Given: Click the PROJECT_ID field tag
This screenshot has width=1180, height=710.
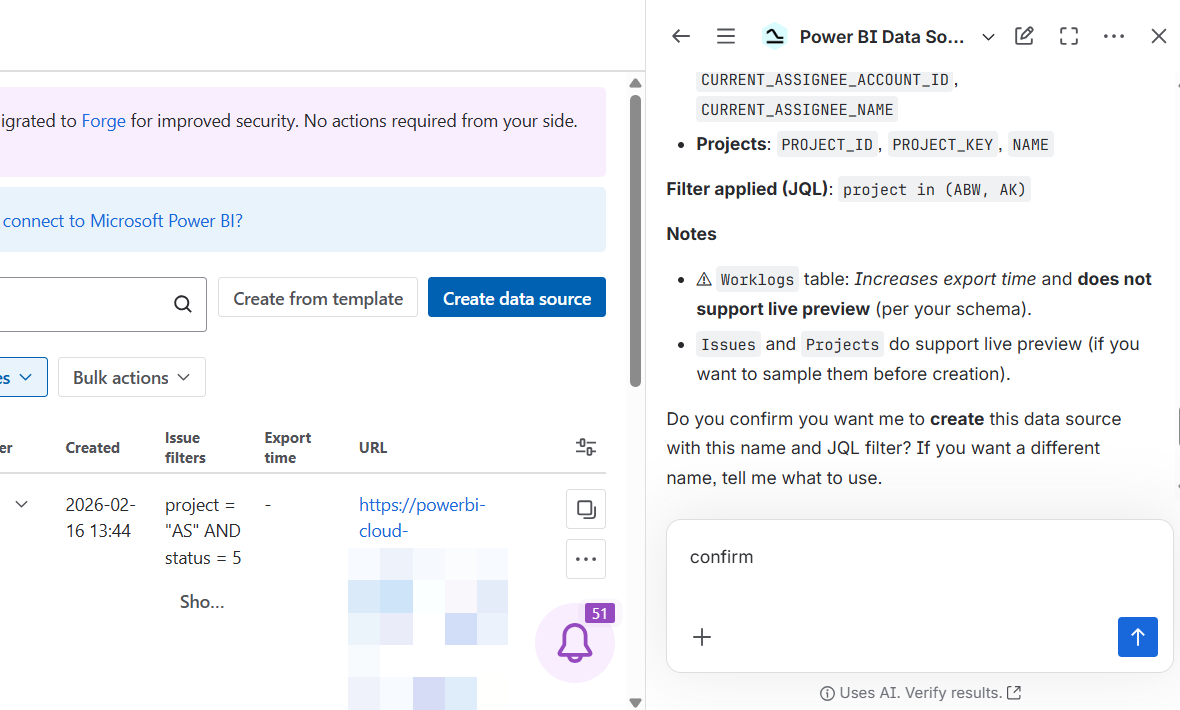Looking at the screenshot, I should [827, 145].
